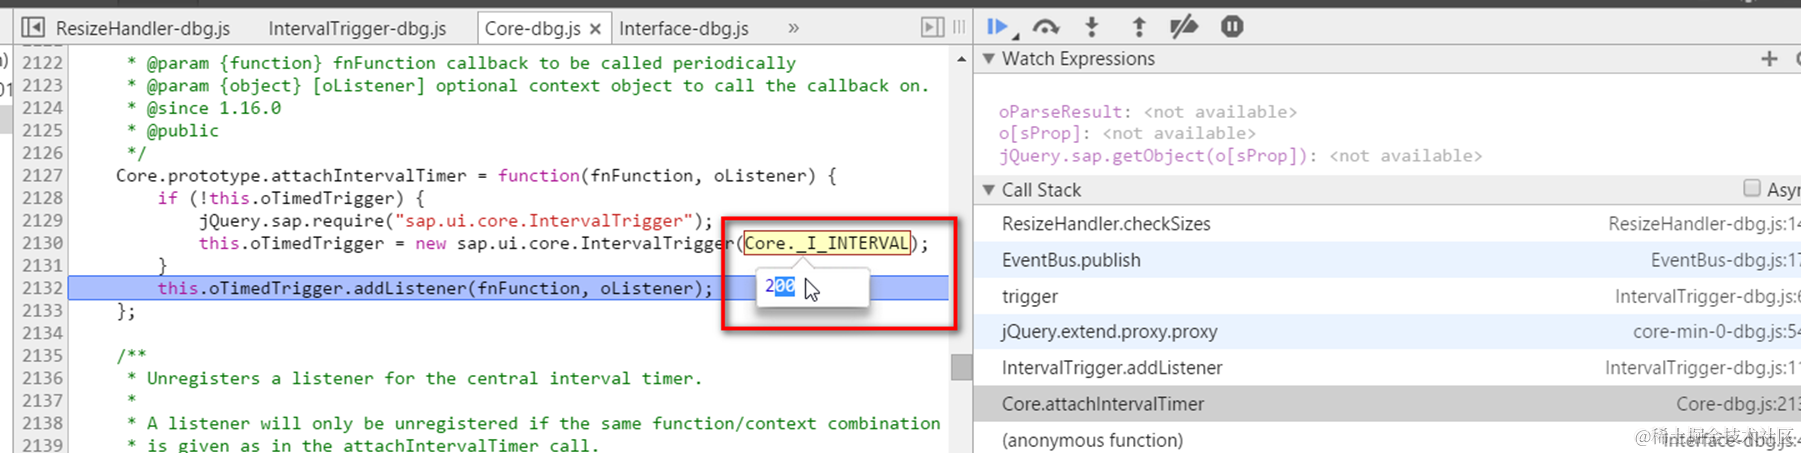Step out of current function

[x=1138, y=27]
